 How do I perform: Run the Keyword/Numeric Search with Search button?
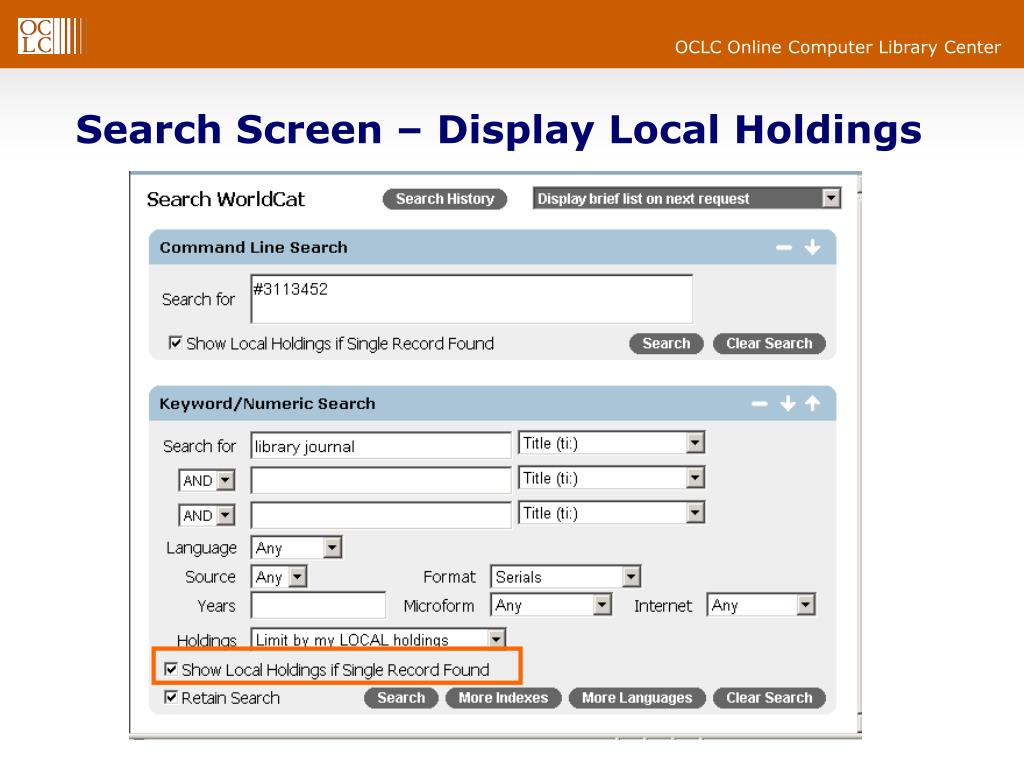pyautogui.click(x=401, y=697)
